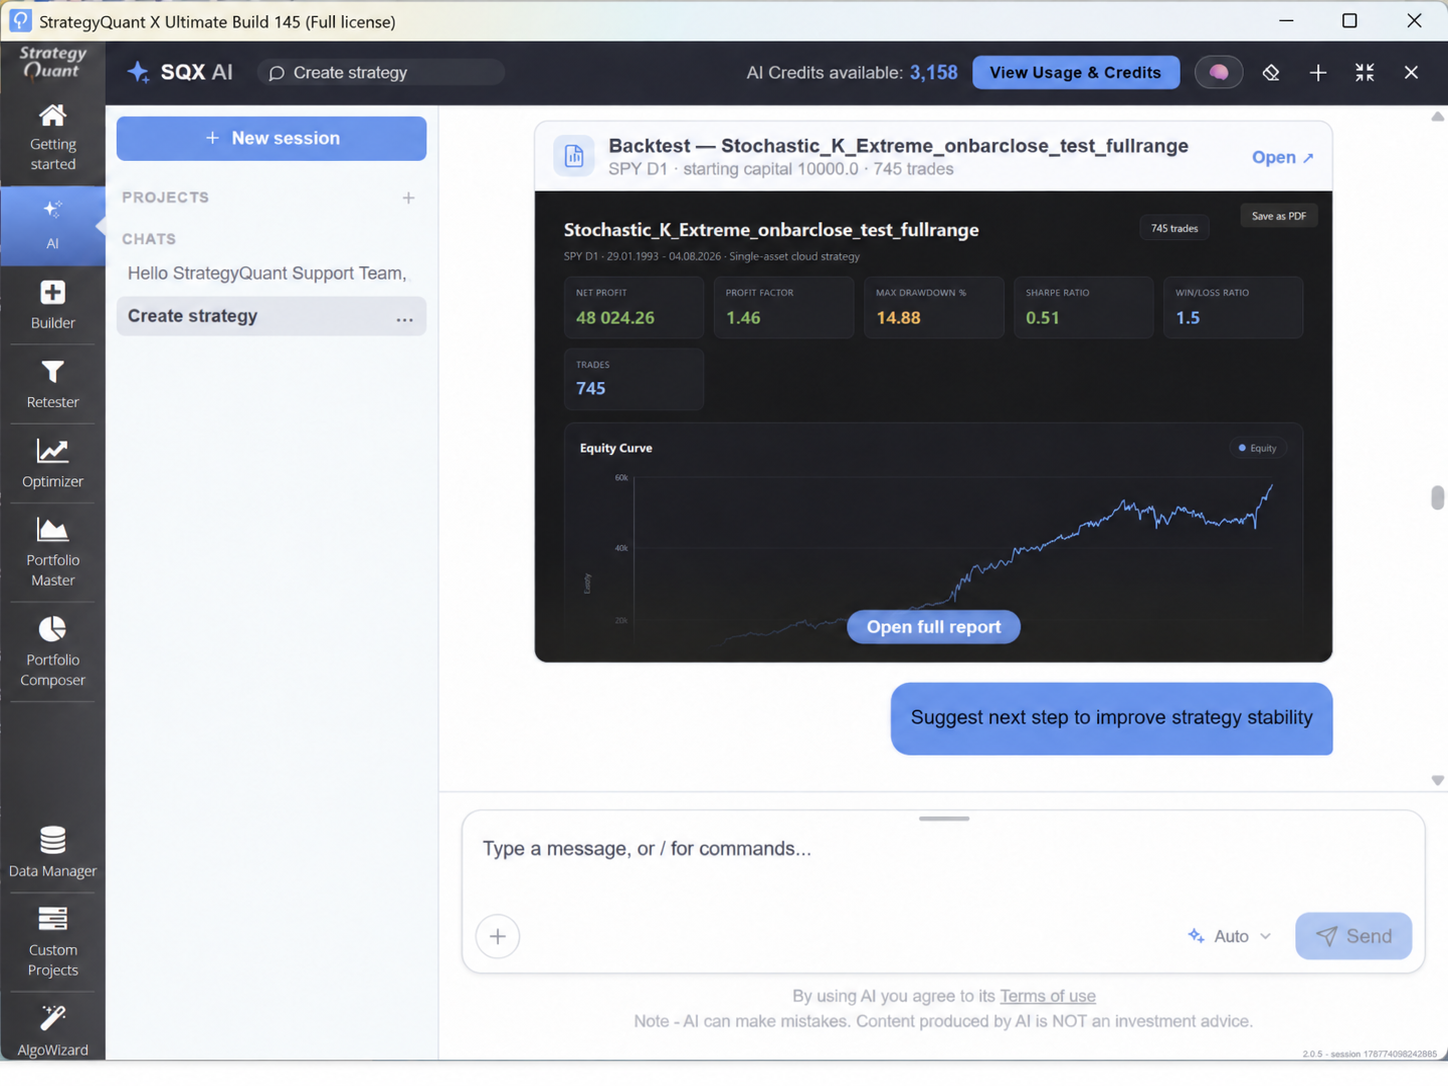
Task: Click the chat vertical scrollbar thumb
Action: (1437, 497)
